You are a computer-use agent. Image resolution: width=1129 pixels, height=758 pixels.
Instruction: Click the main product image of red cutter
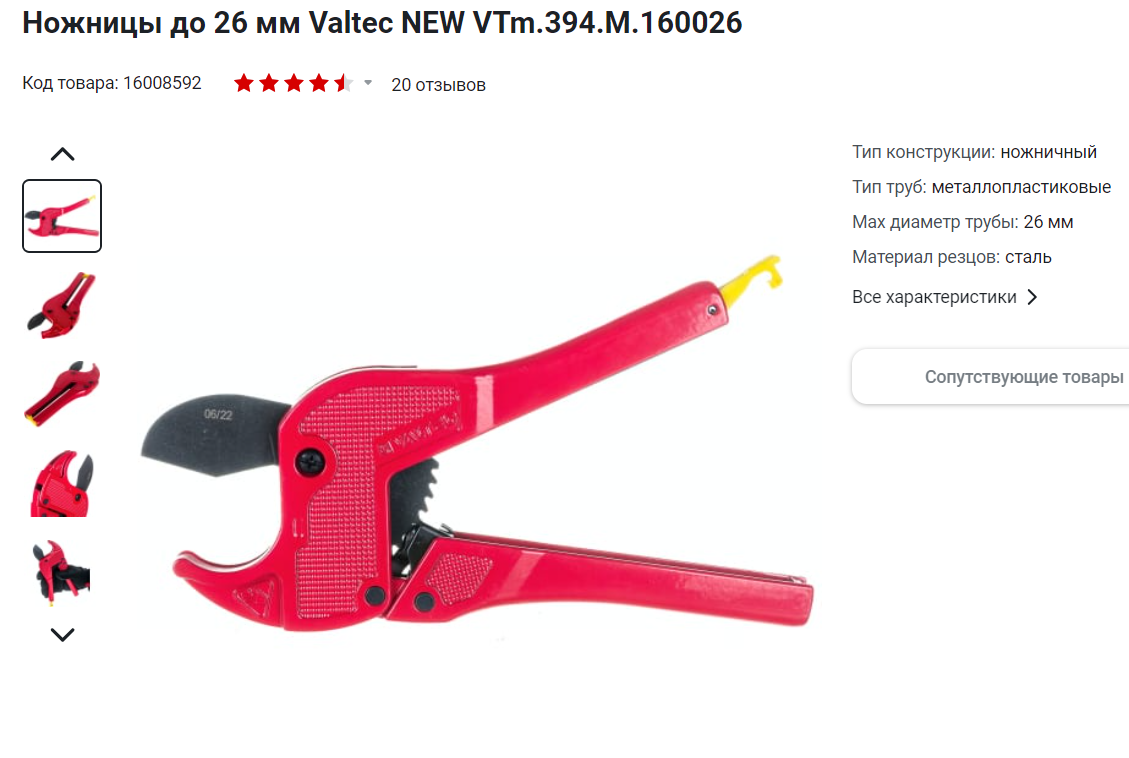(x=477, y=443)
